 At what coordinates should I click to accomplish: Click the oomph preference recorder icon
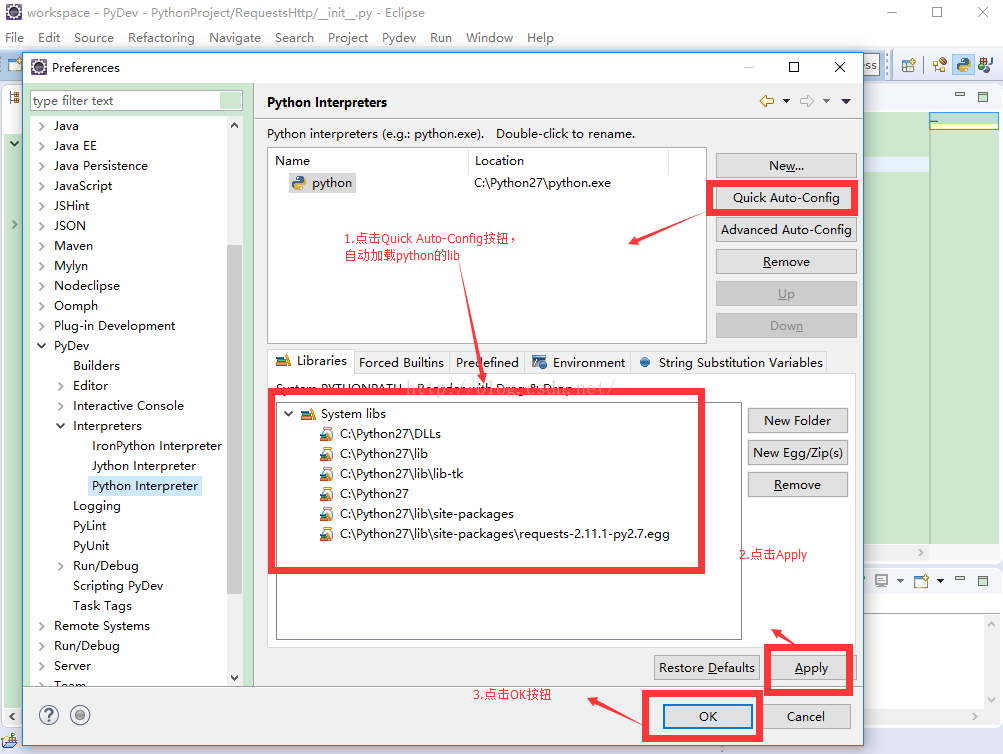(x=80, y=715)
